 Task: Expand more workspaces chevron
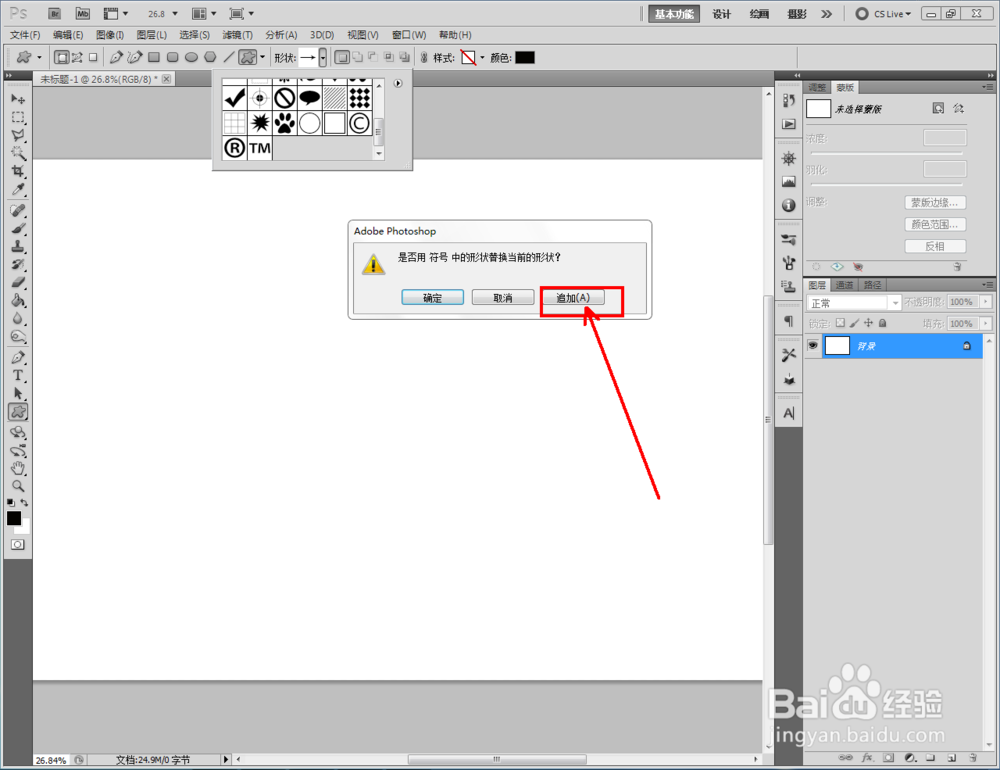pos(827,13)
